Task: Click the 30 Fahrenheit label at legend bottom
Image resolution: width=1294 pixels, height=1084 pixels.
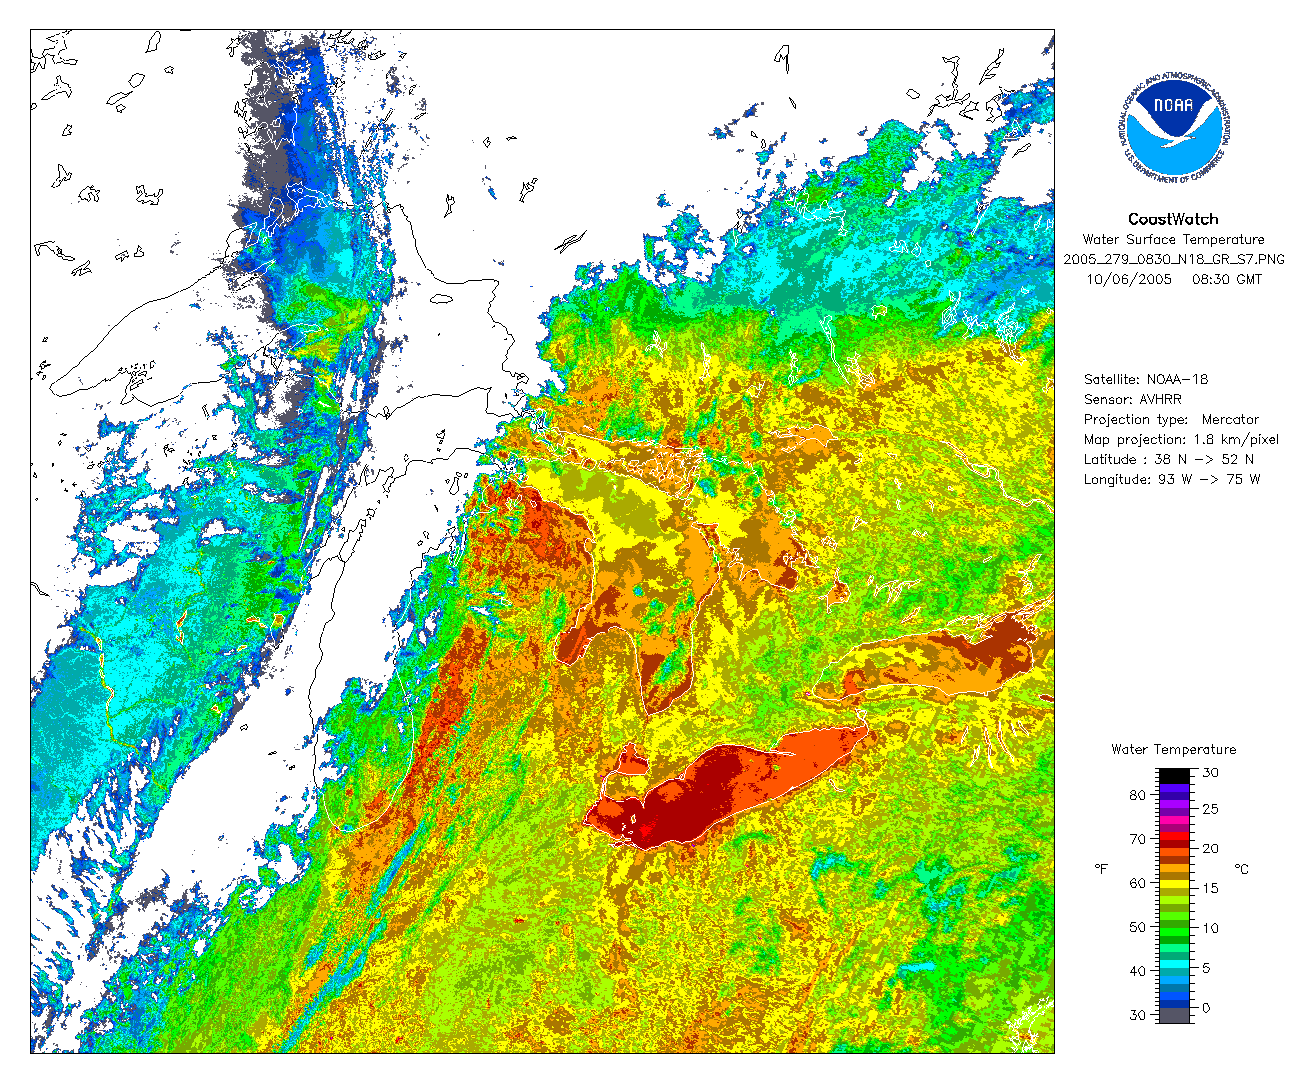Action: 1138,1015
